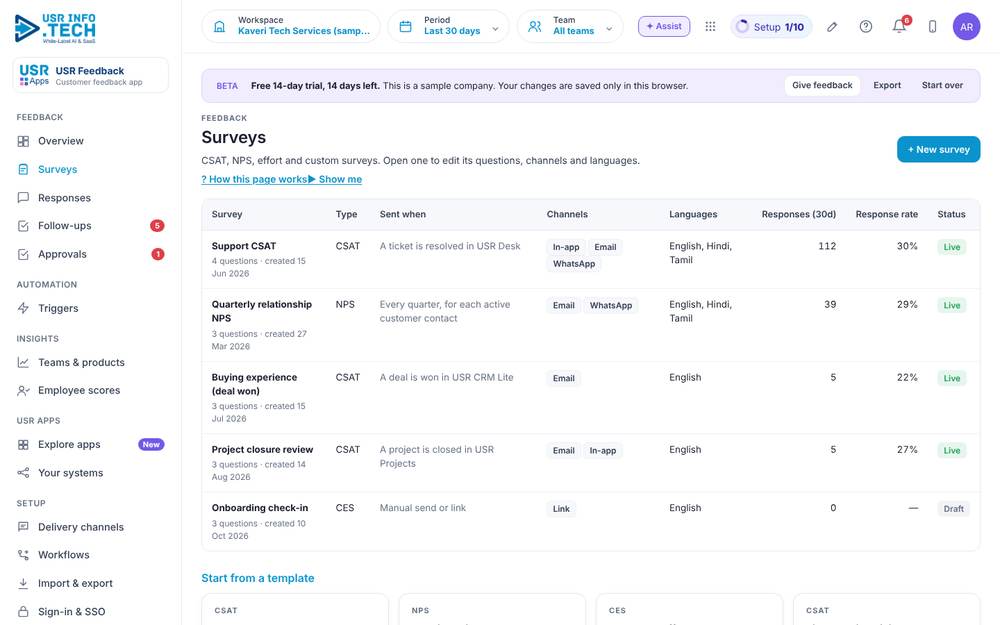Expand the Workspace selector dropdown
The height and width of the screenshot is (625, 1000).
click(291, 27)
